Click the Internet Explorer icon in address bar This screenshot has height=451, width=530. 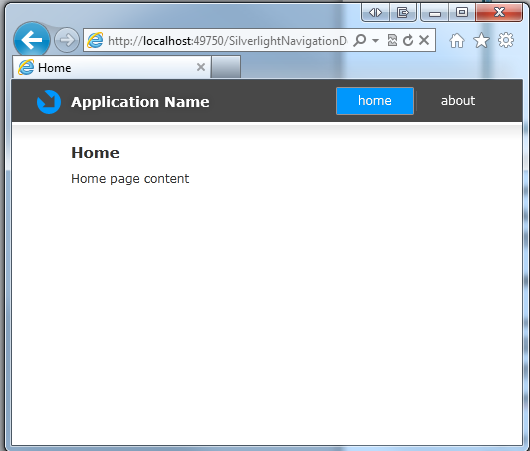click(95, 41)
